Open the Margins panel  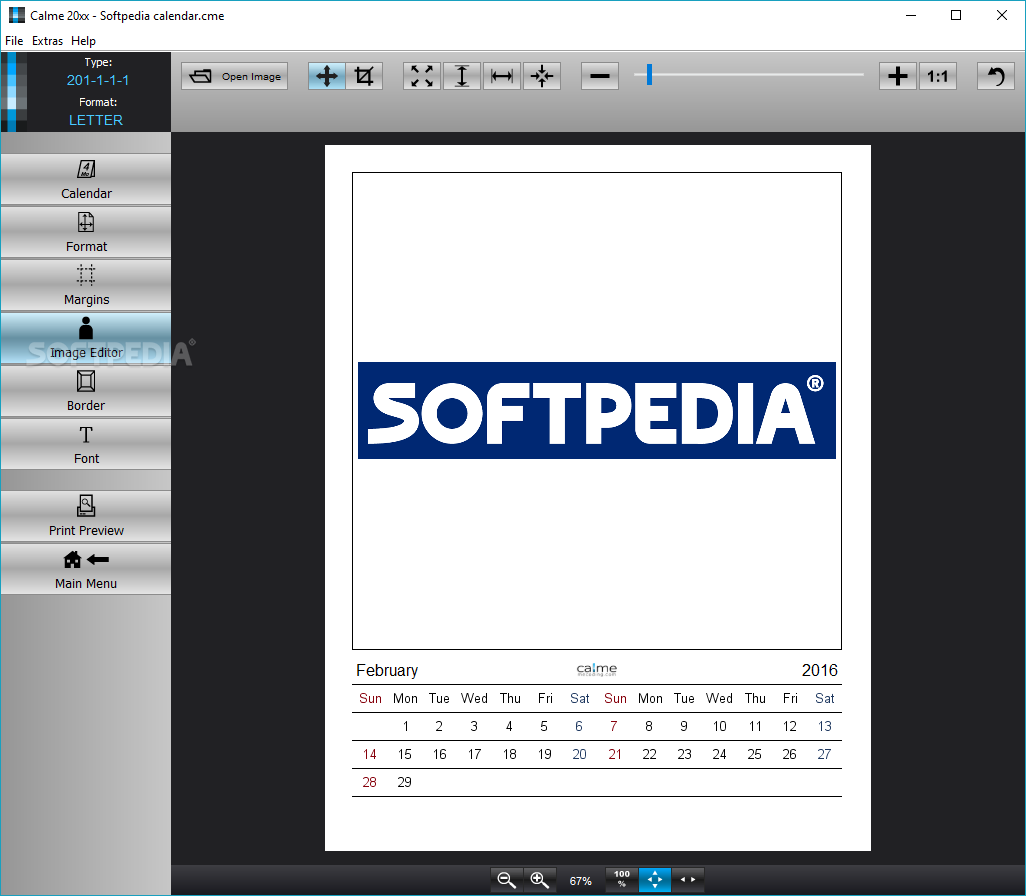click(x=86, y=285)
